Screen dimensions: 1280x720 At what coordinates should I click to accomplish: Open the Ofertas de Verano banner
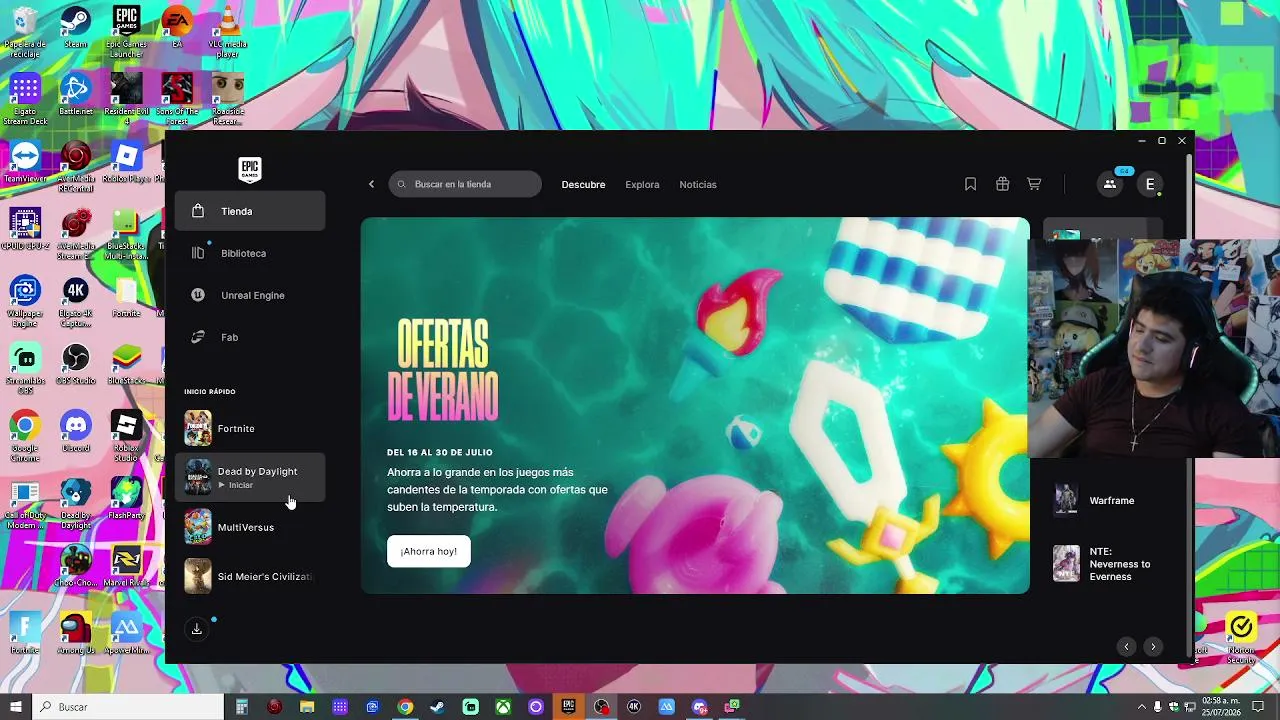695,405
